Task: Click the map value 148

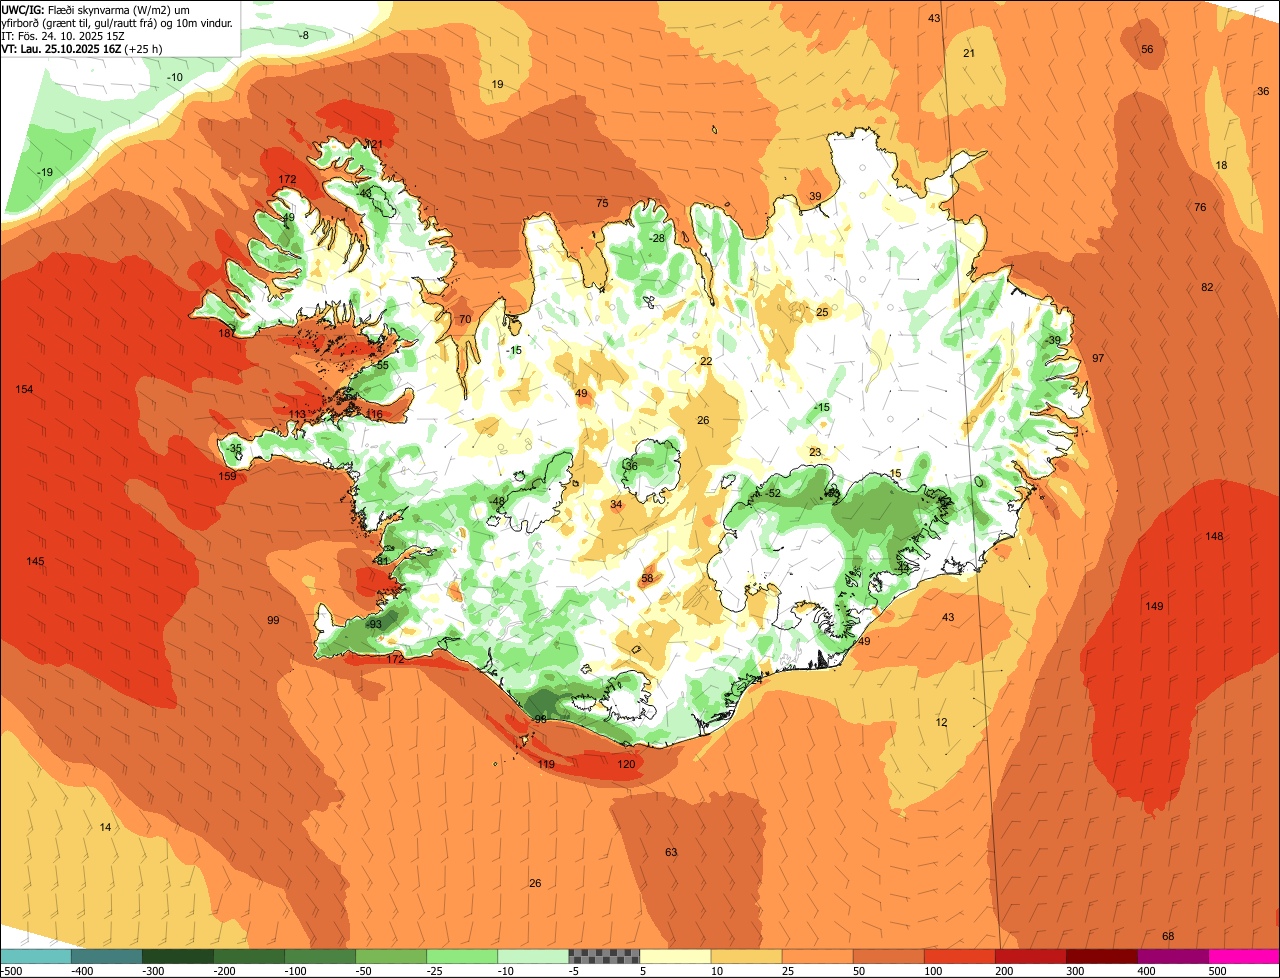Action: [x=1214, y=536]
